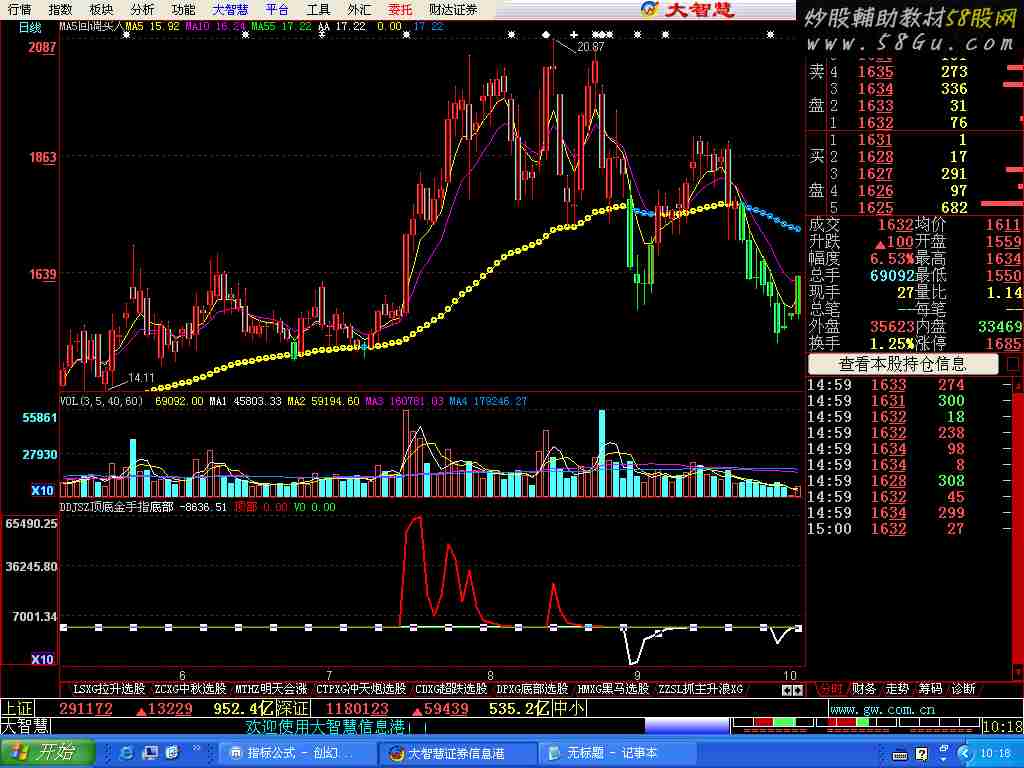Open the 委托 menu
The width and height of the screenshot is (1024, 768).
(x=400, y=9)
